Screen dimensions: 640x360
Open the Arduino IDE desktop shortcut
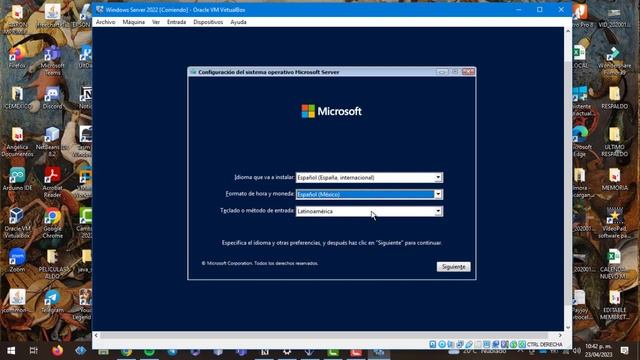(17, 179)
